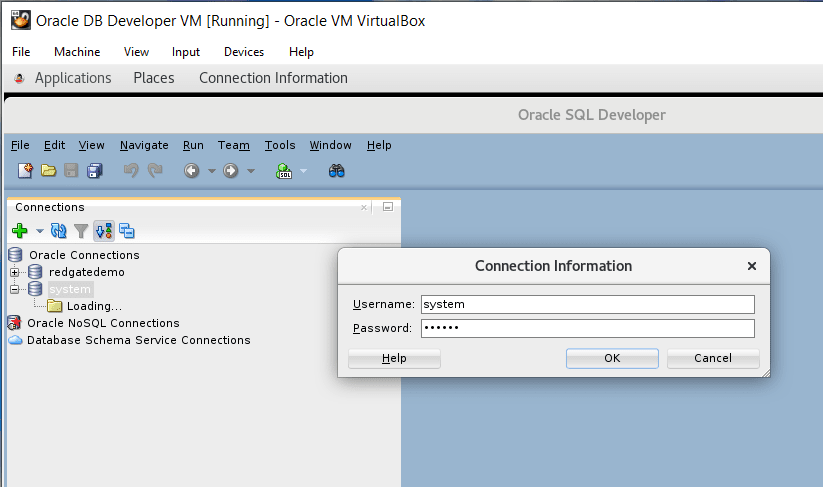This screenshot has height=487, width=823.
Task: Open the SQL Worksheet dropdown arrow
Action: [303, 171]
